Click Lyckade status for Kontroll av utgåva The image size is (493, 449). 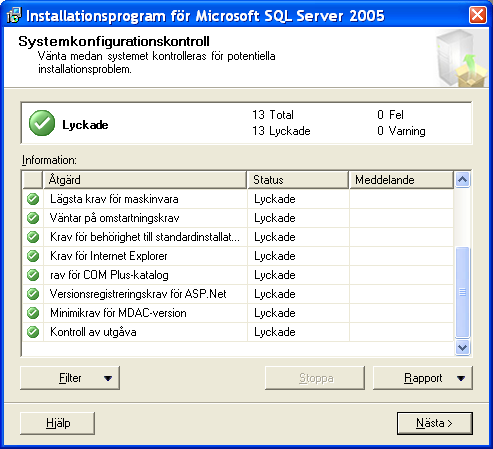pos(275,332)
